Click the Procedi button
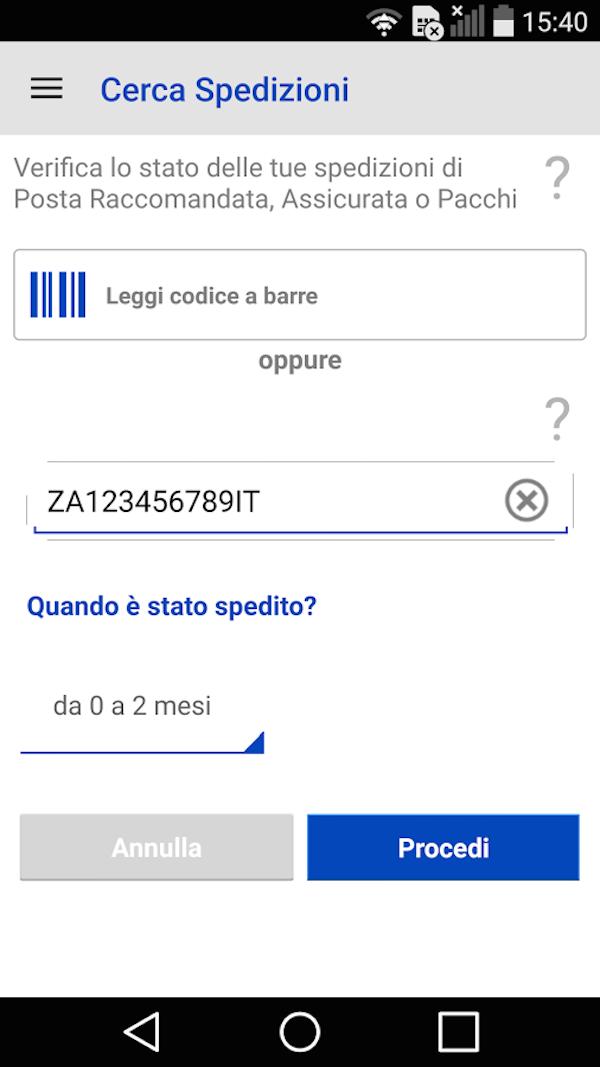 click(443, 848)
